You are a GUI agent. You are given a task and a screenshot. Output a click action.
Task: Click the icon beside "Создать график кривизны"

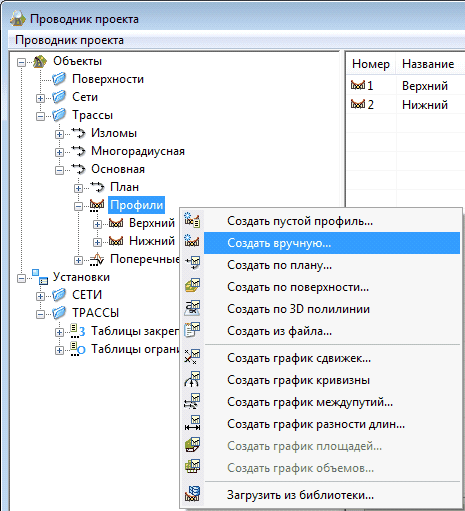click(x=192, y=379)
